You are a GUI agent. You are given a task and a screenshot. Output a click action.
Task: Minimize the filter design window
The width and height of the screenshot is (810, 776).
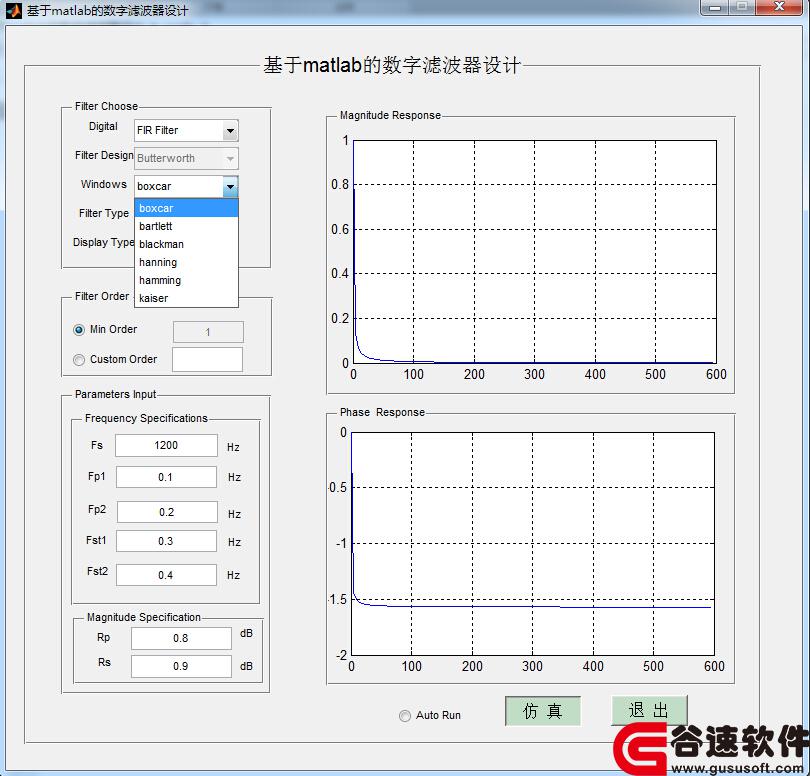tap(715, 7)
